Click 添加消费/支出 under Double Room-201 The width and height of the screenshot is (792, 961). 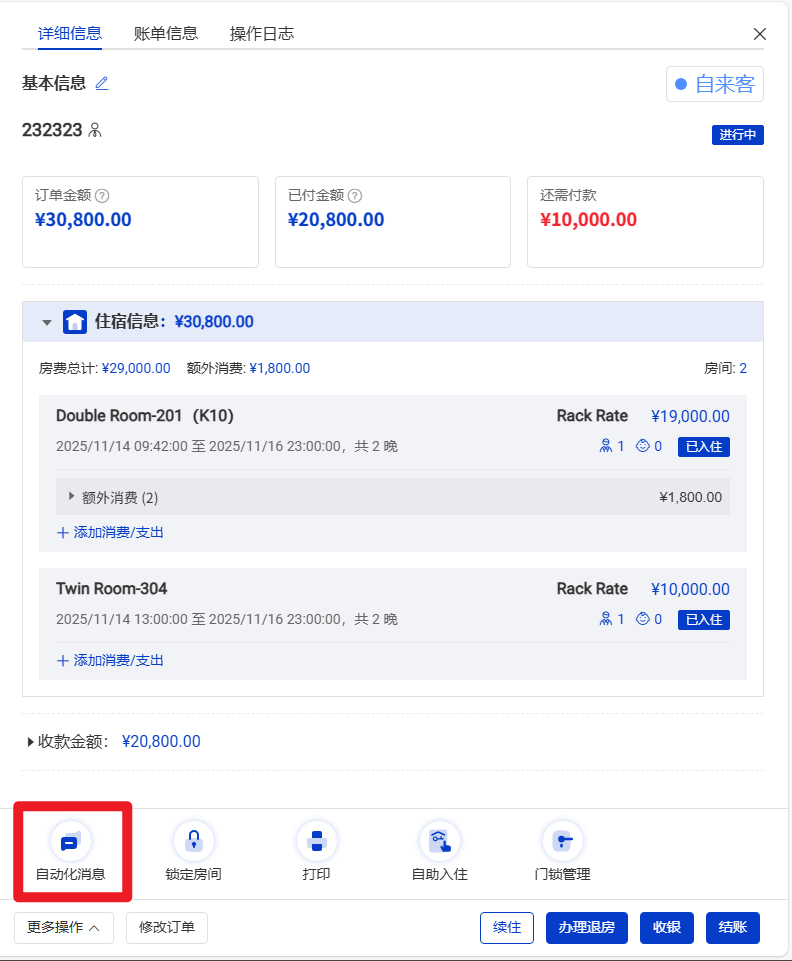[x=111, y=532]
